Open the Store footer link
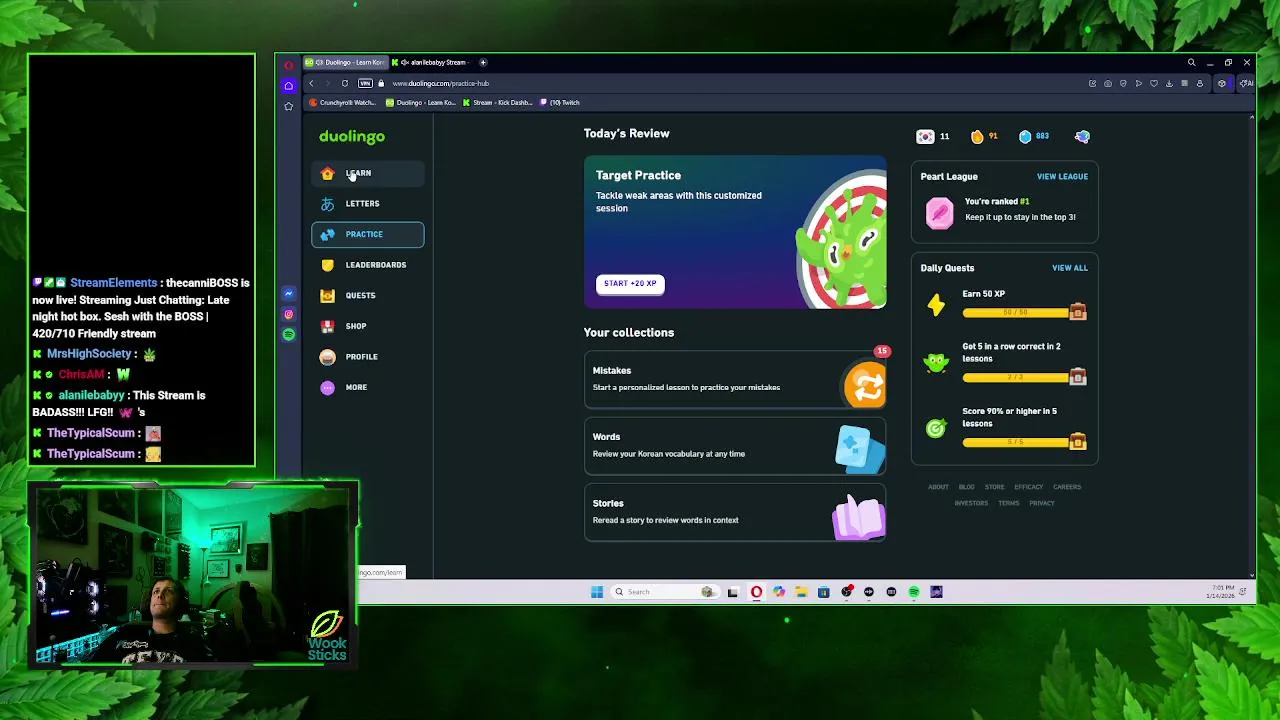This screenshot has height=720, width=1280. (994, 487)
